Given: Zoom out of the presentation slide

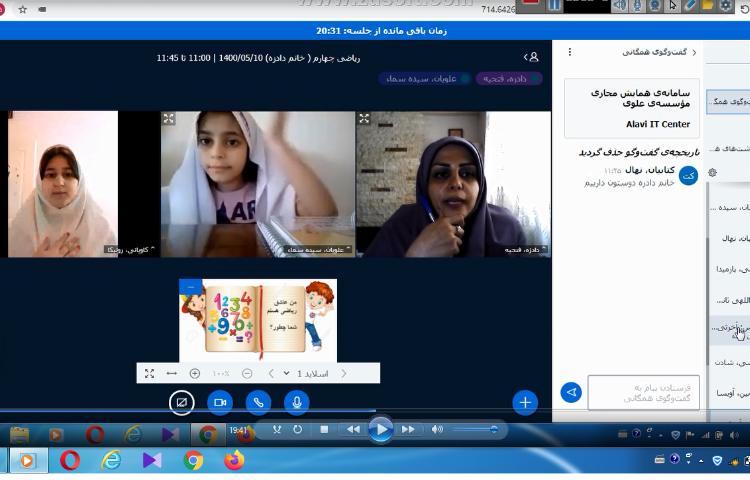Looking at the screenshot, I should 247,373.
